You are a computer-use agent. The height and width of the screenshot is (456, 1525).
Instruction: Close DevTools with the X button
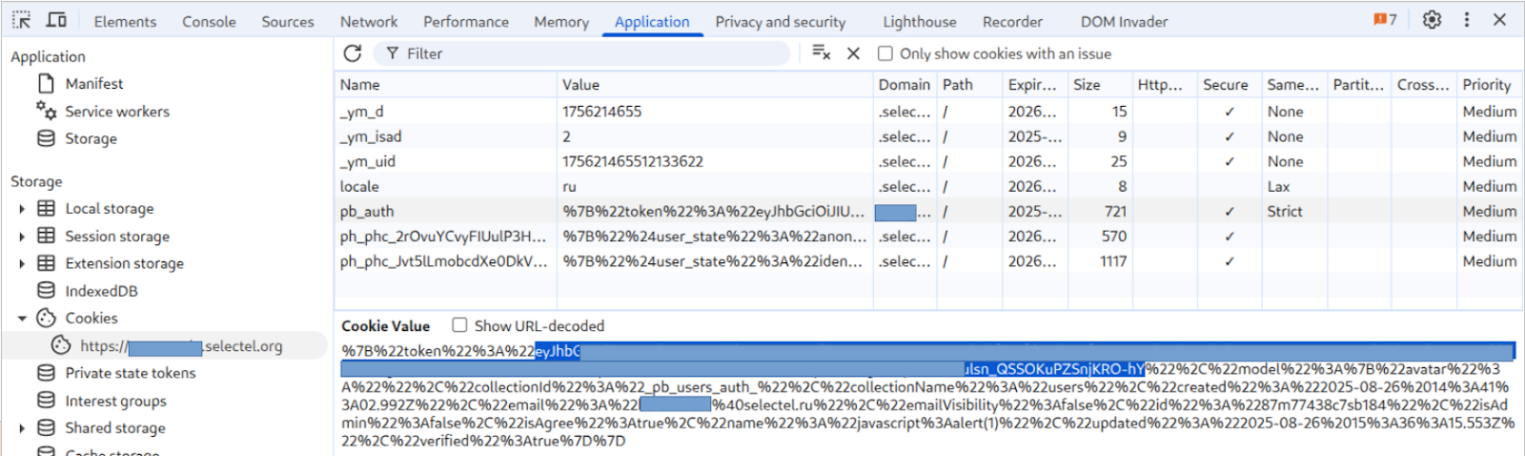click(1500, 20)
